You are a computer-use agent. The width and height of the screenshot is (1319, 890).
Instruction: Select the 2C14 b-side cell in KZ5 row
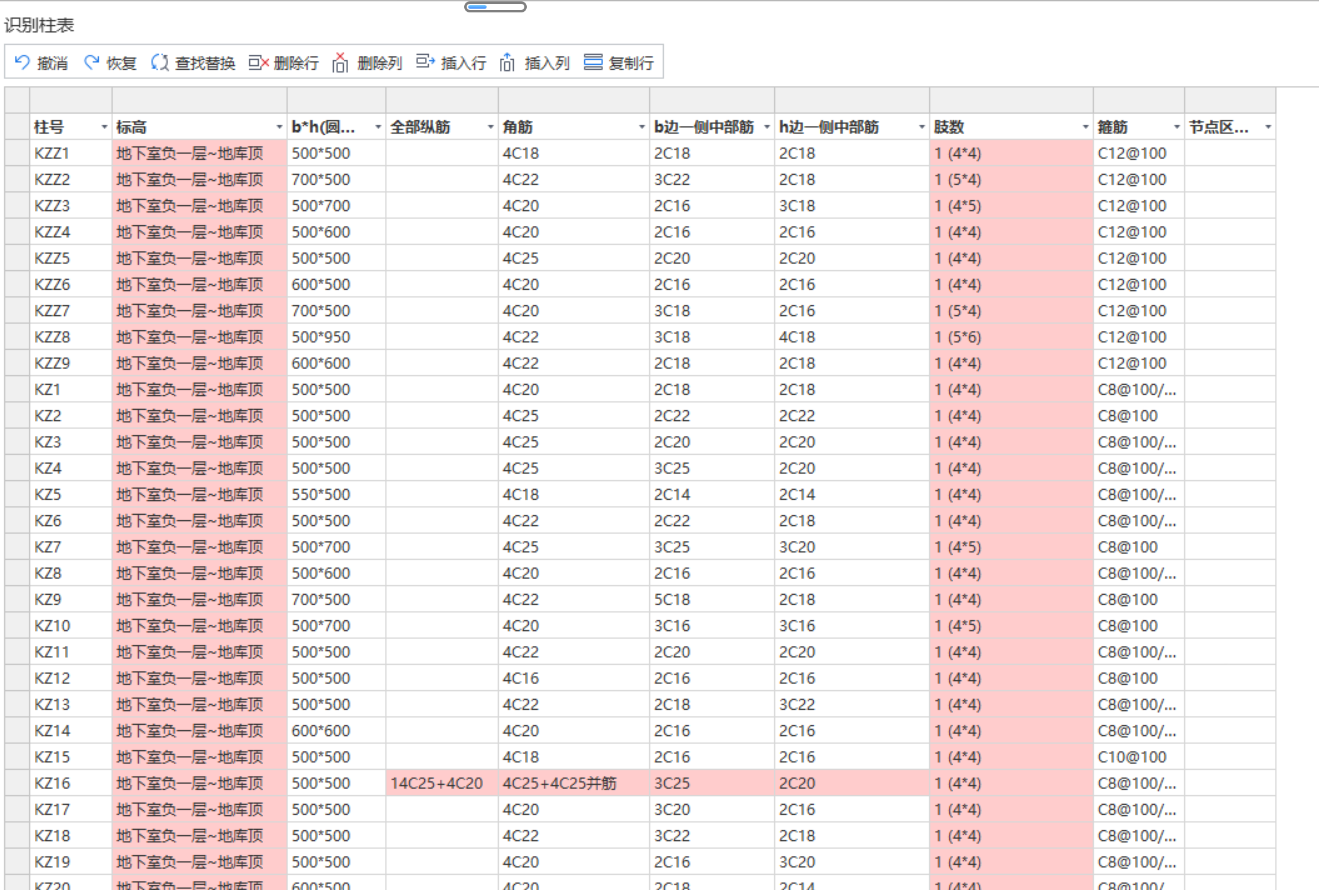pyautogui.click(x=712, y=495)
